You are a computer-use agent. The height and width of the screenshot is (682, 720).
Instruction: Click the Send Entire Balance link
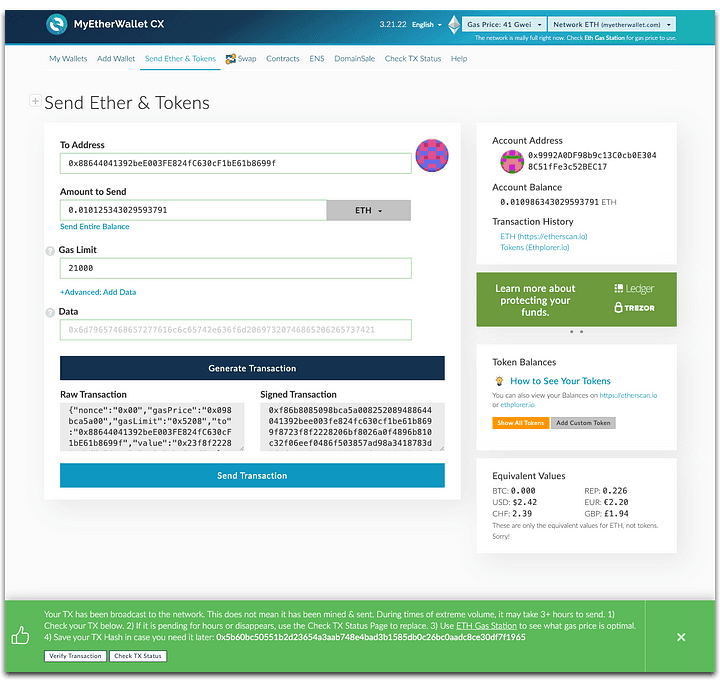(x=95, y=226)
